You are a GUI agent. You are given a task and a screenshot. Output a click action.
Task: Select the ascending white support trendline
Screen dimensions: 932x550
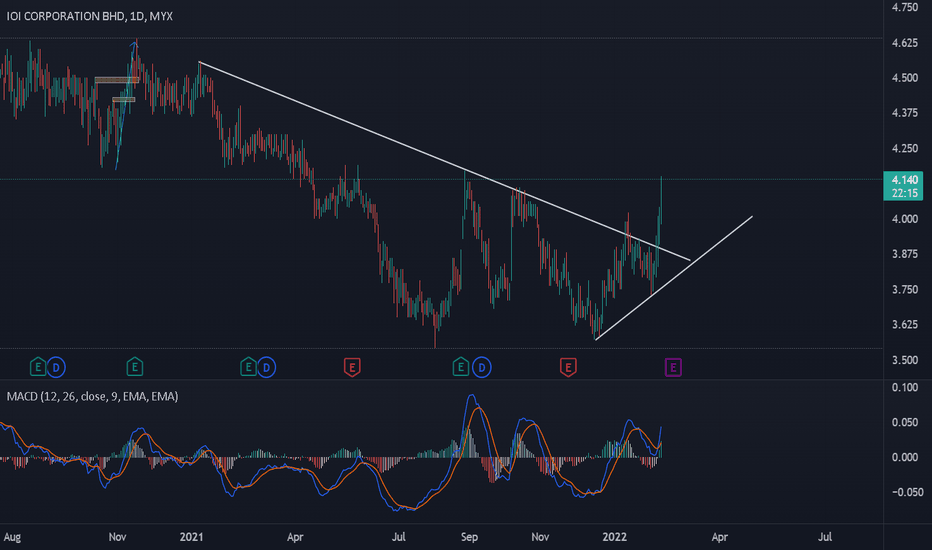point(674,278)
